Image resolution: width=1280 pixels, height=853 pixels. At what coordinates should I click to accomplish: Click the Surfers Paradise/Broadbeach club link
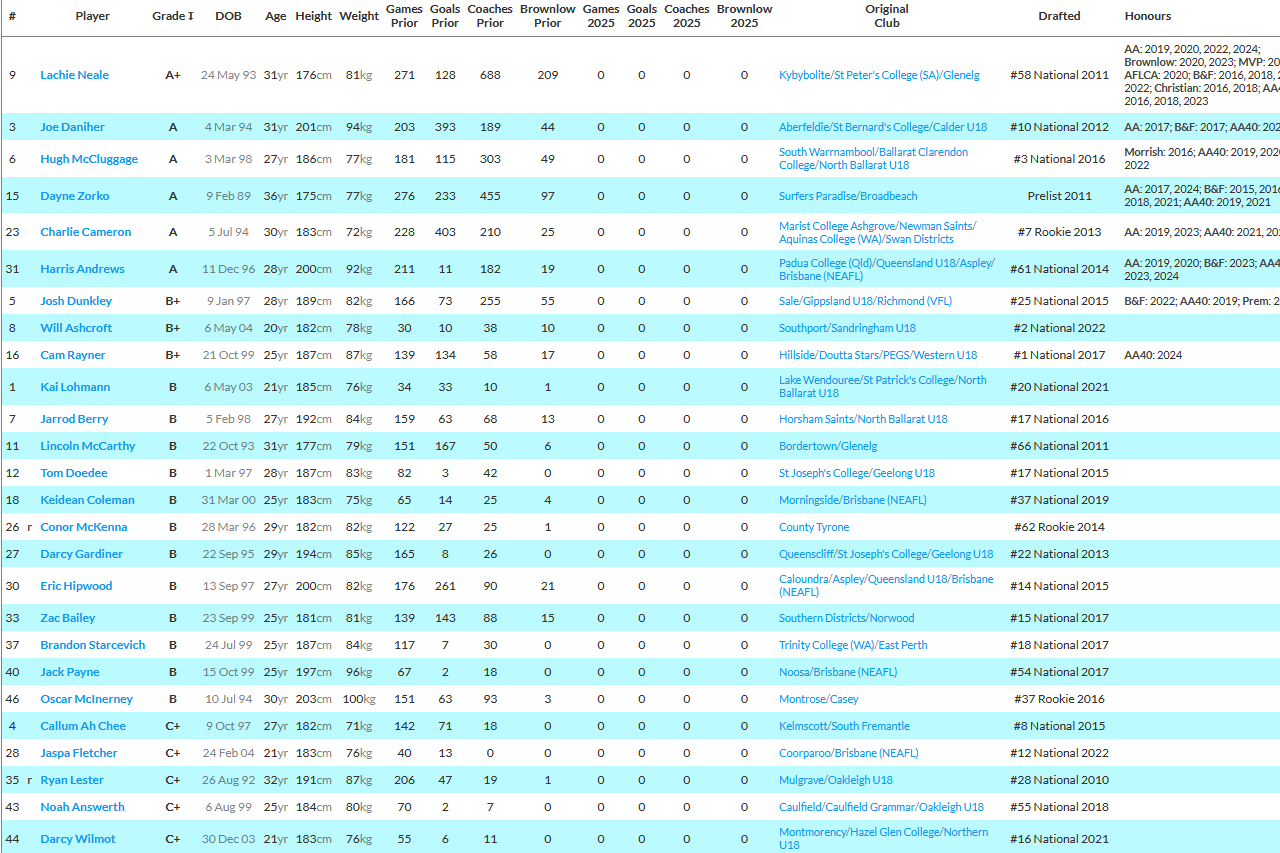(847, 196)
